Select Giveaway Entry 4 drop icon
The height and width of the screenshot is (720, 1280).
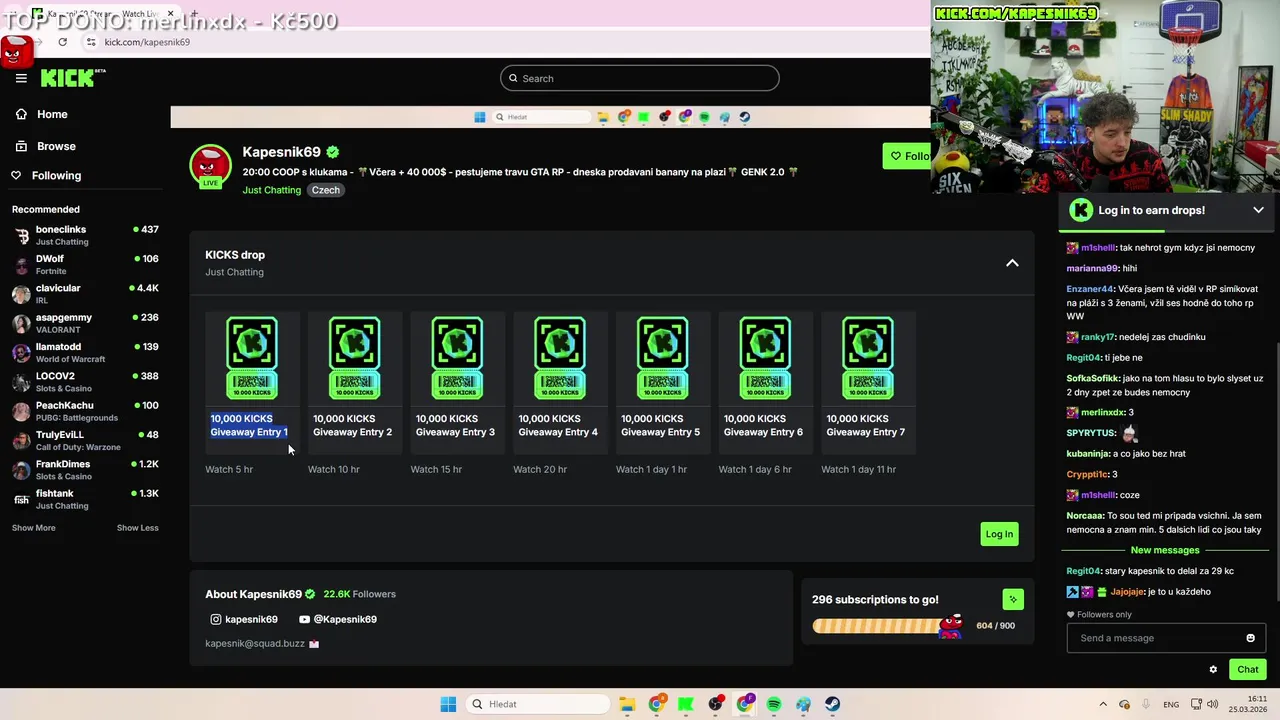560,358
